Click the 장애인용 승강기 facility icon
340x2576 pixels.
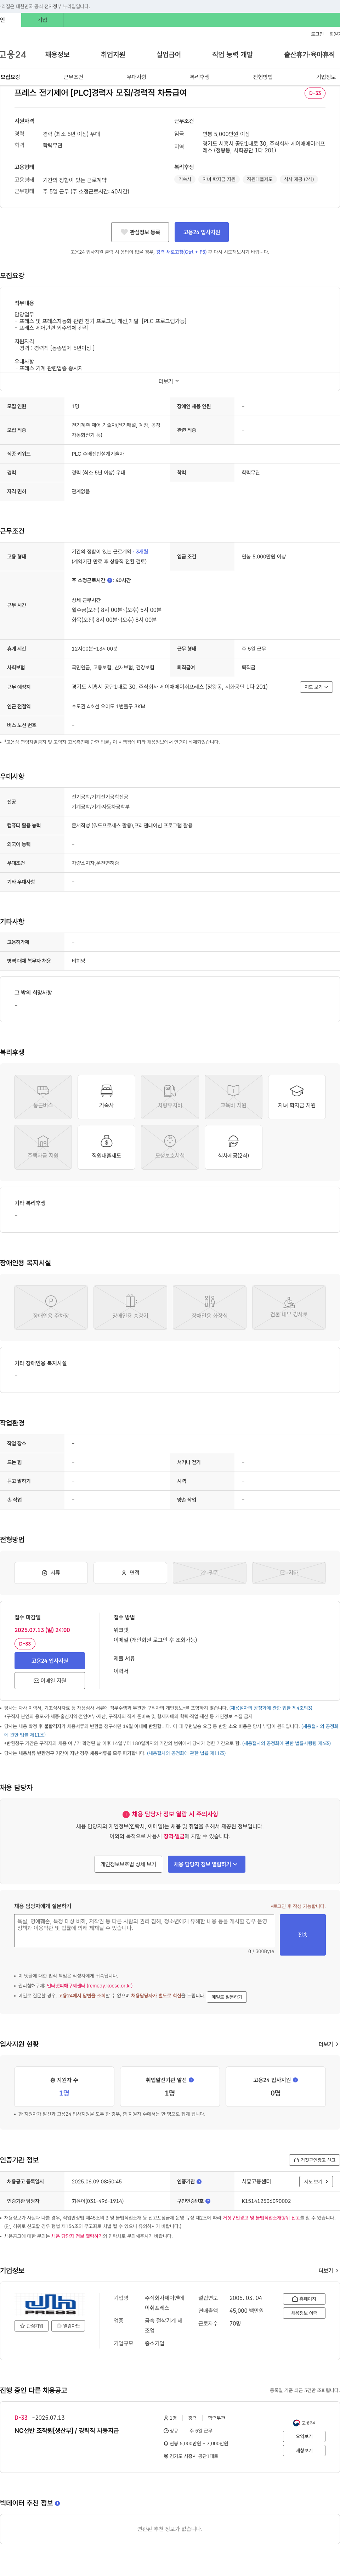point(130,1307)
